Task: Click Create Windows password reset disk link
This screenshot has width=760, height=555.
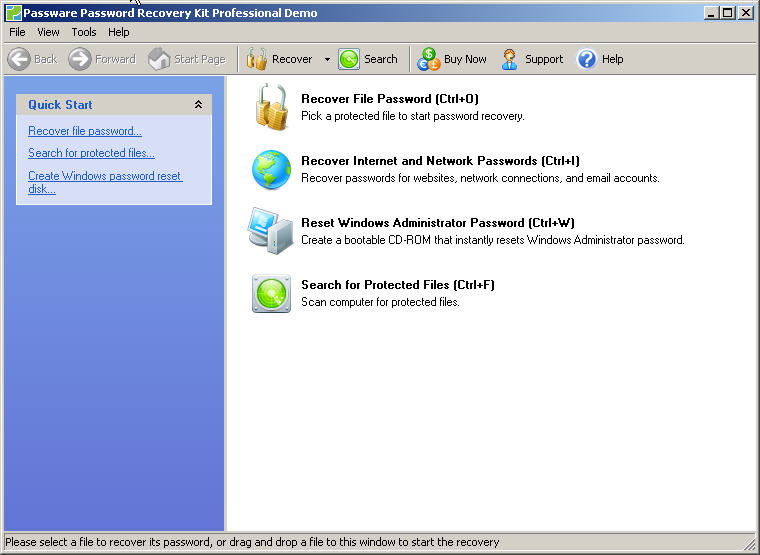Action: [105, 182]
